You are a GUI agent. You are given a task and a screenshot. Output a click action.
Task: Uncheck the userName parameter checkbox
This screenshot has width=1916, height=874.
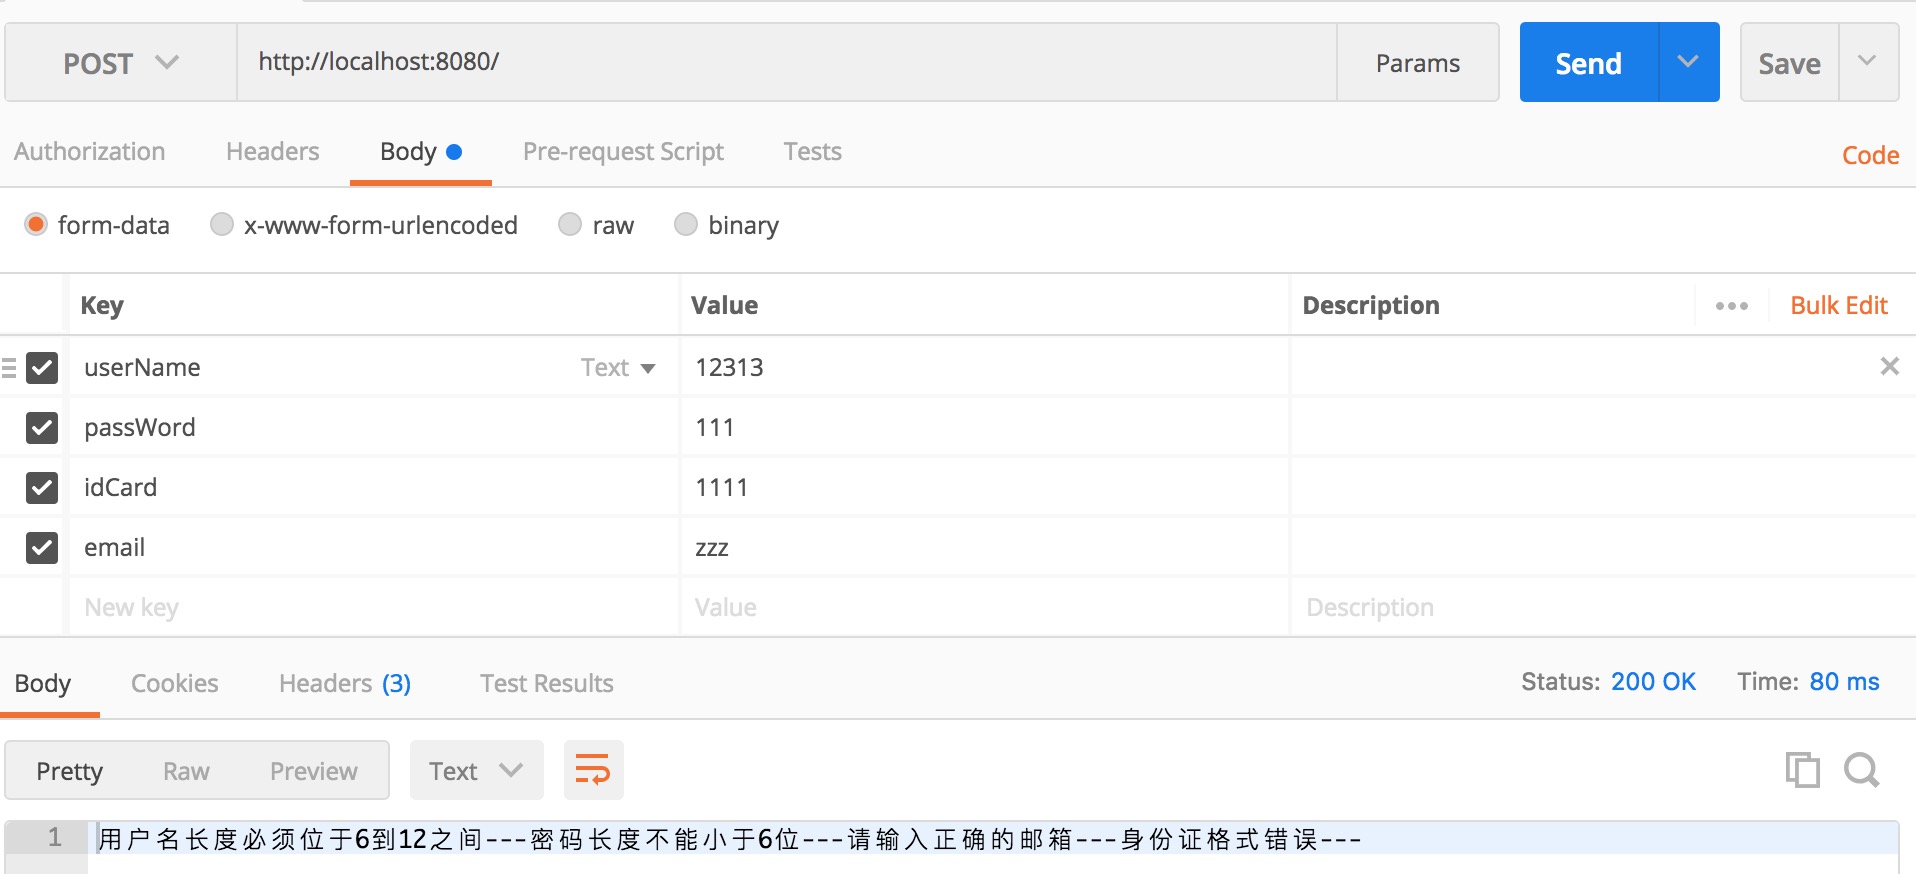(x=42, y=368)
